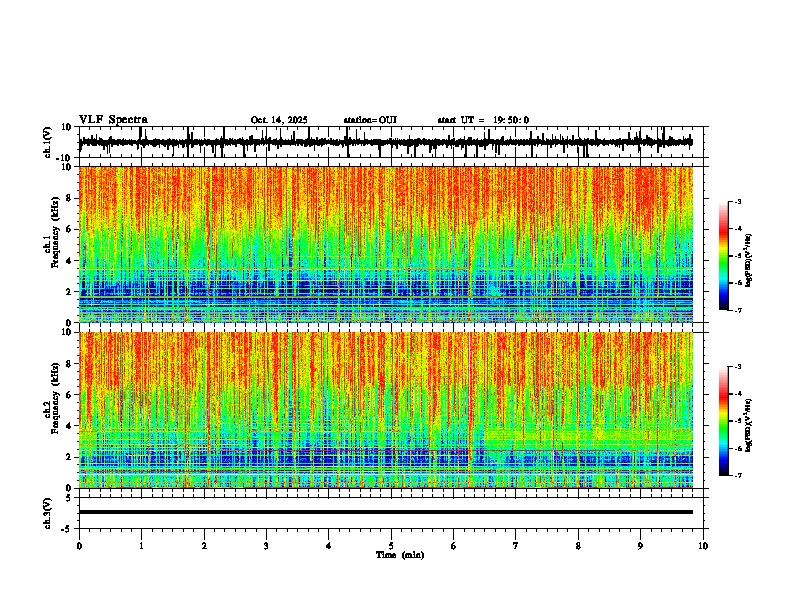Image resolution: width=792 pixels, height=612 pixels.
Task: Click the "-3" tick on ch.2 colorbar
Action: [738, 367]
